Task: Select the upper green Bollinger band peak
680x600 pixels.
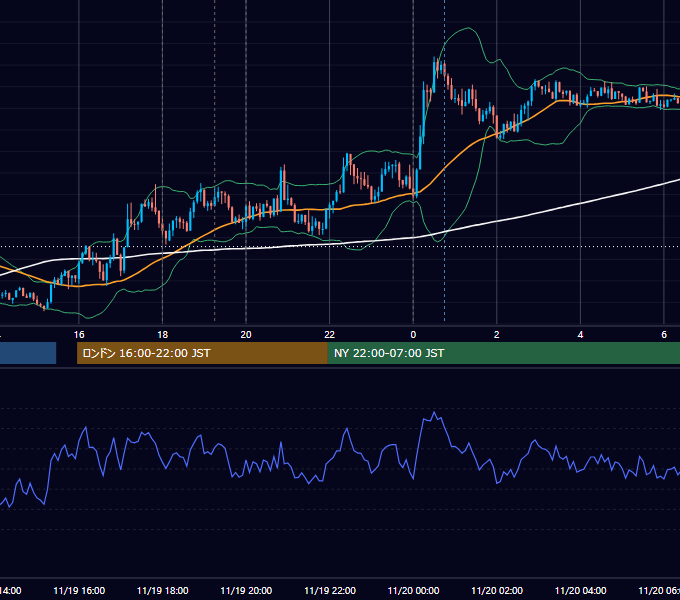Action: point(468,29)
